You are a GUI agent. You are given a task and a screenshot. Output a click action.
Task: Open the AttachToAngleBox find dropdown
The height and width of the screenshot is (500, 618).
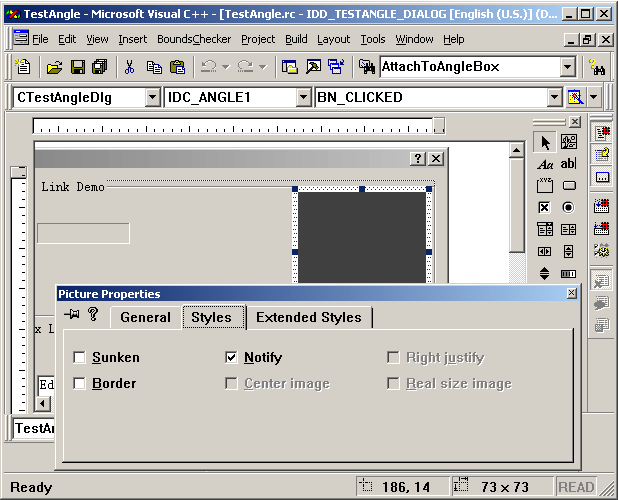point(568,67)
